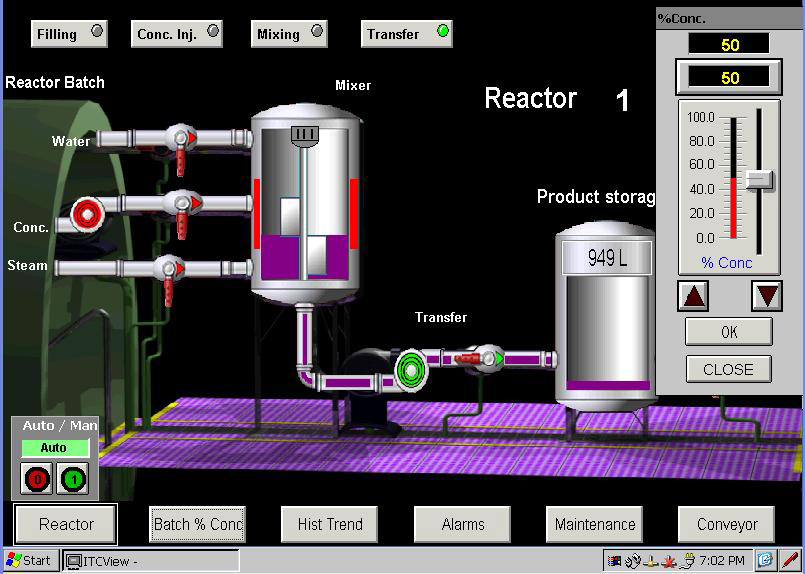805x574 pixels.
Task: Click the %Conc. panel title bar
Action: pos(730,18)
